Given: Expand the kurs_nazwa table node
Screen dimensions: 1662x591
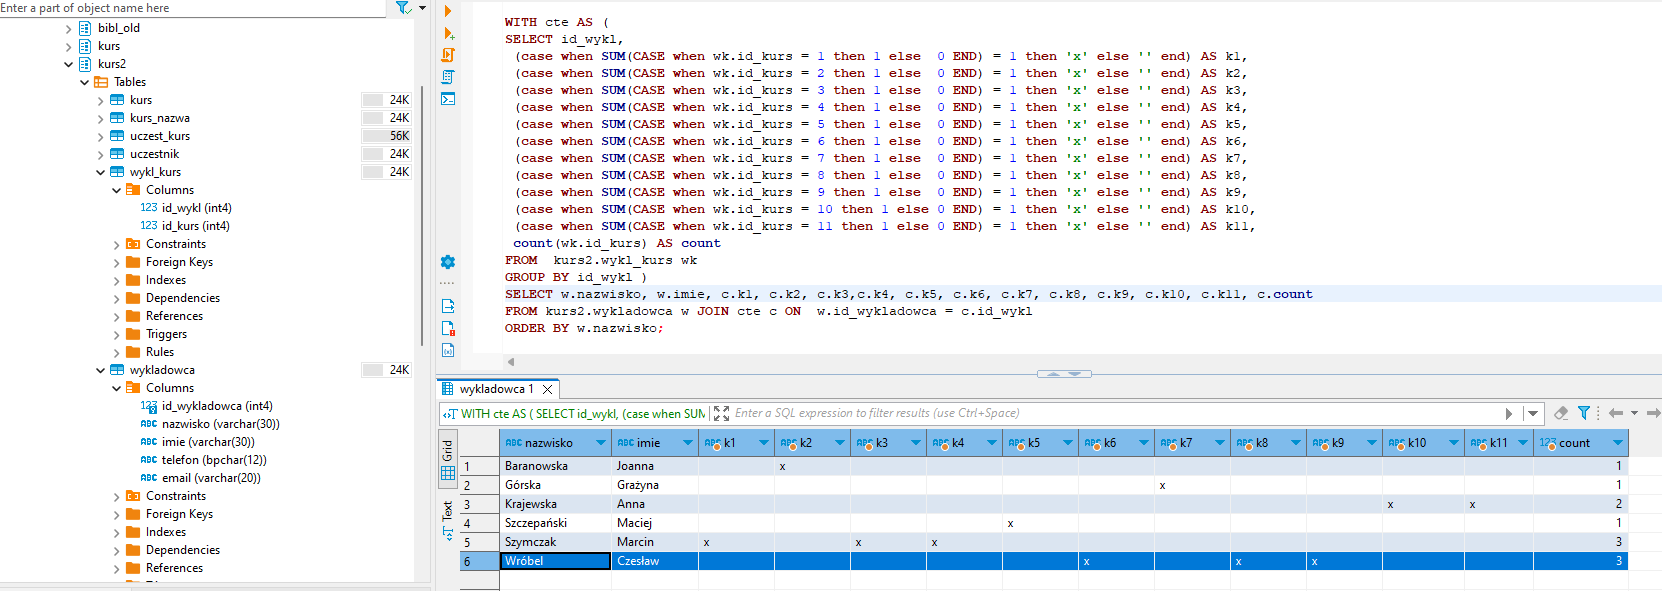Looking at the screenshot, I should tap(100, 118).
